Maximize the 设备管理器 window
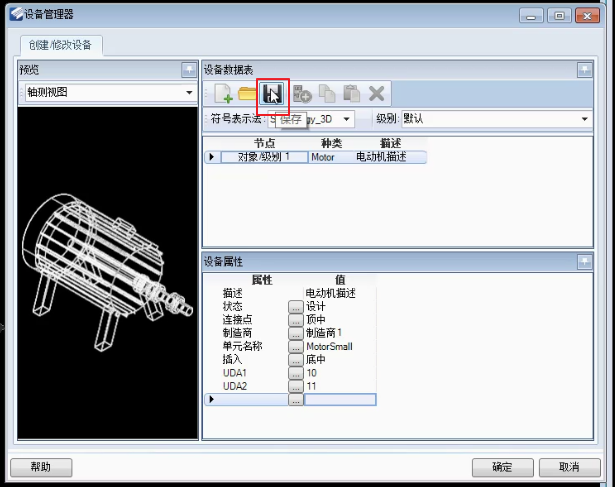Screen dimensions: 615x487 (x=559, y=16)
